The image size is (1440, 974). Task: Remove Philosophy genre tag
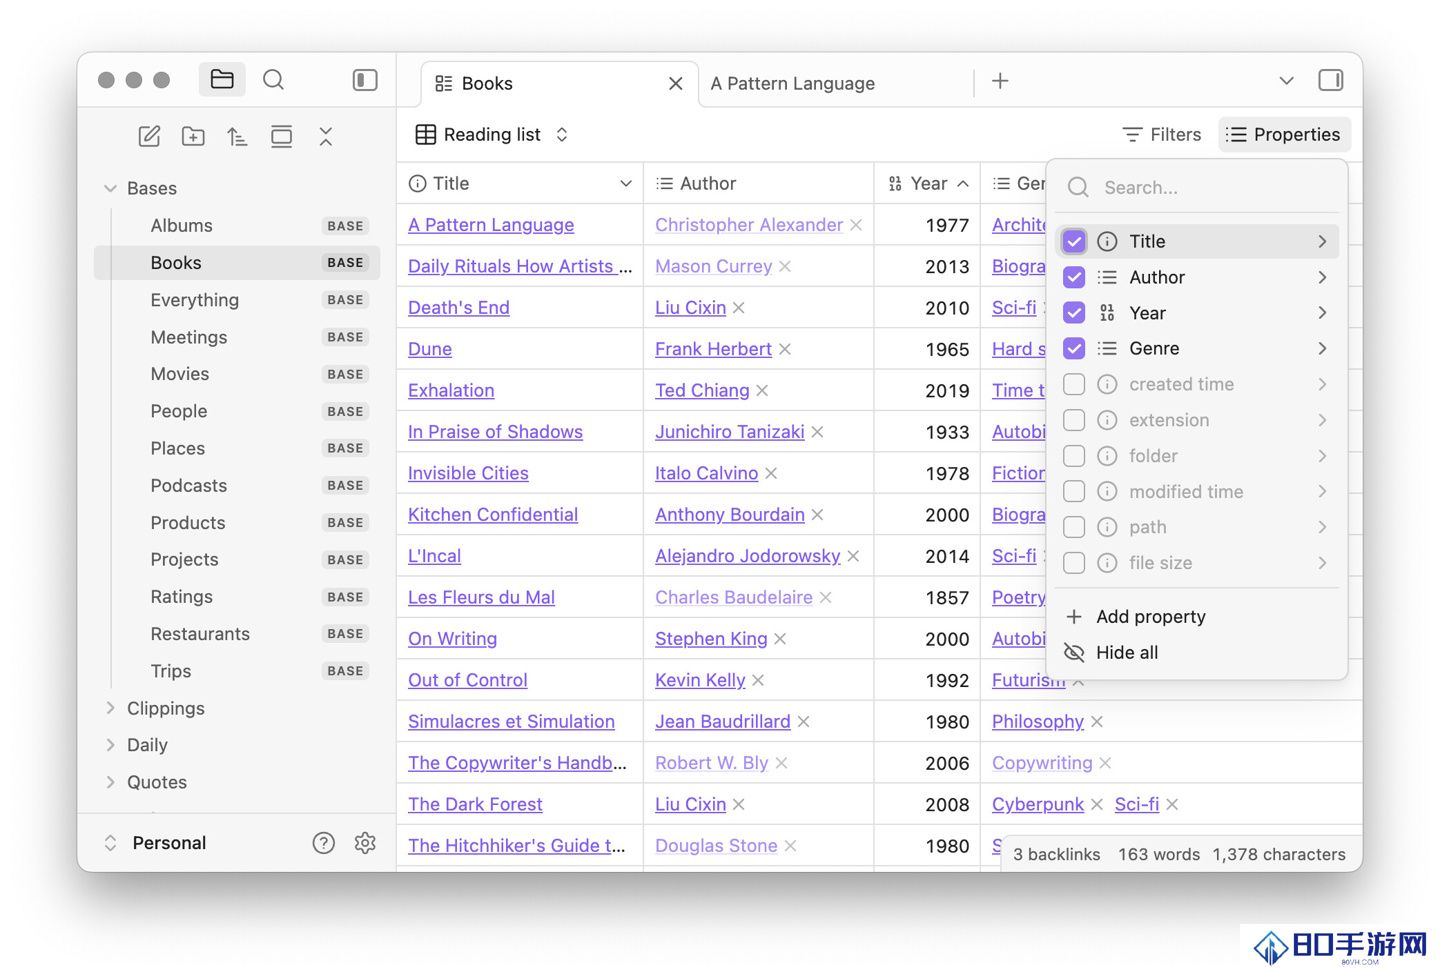pyautogui.click(x=1097, y=721)
